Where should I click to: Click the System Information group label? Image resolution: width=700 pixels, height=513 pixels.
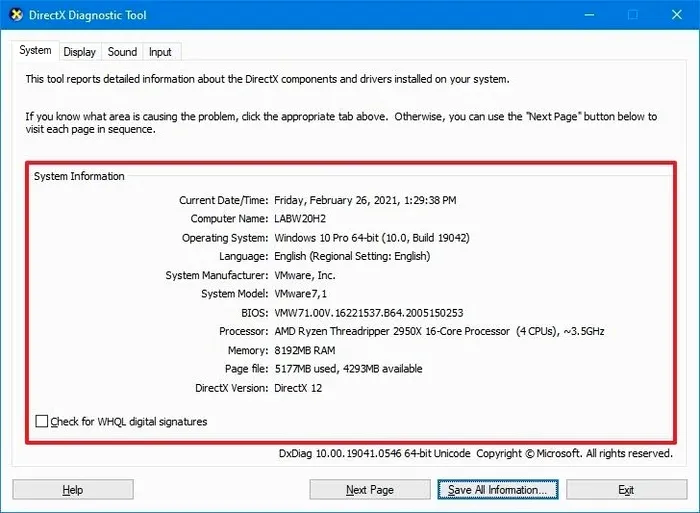(79, 176)
